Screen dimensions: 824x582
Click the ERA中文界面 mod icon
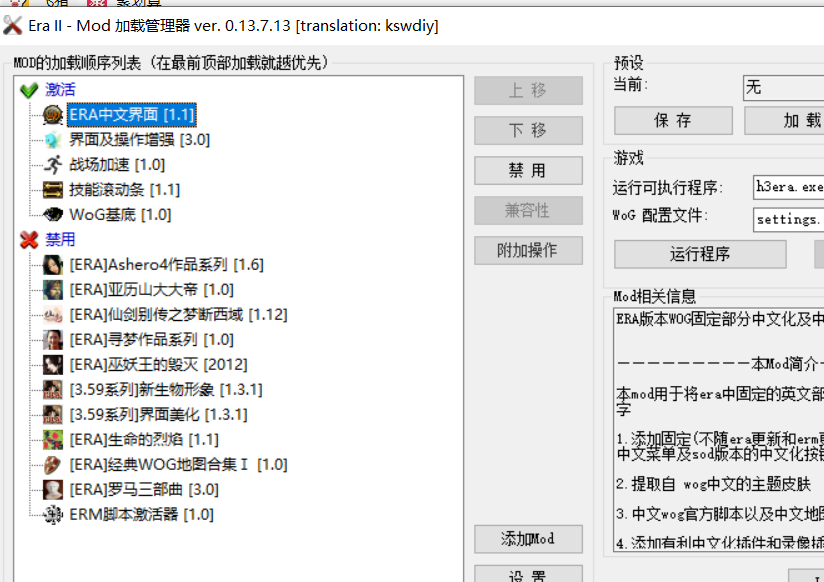(53, 115)
